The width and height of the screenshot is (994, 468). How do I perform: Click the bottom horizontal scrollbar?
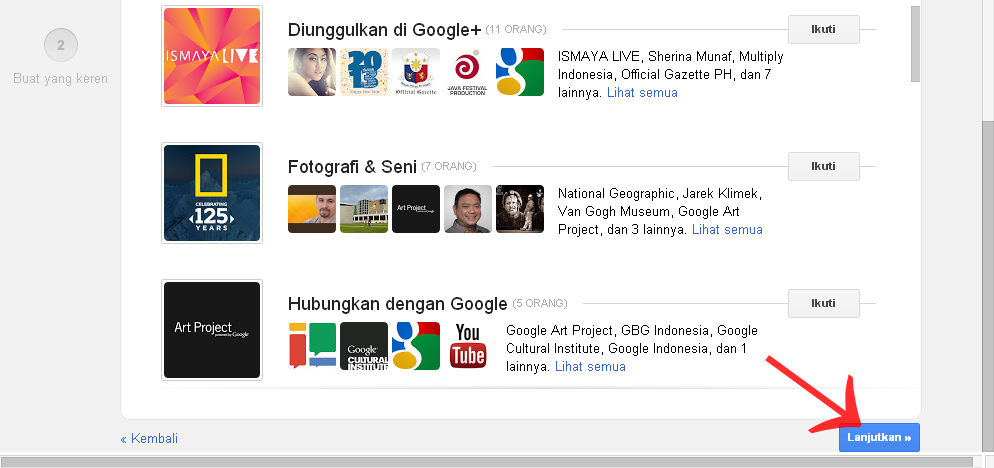pyautogui.click(x=487, y=462)
